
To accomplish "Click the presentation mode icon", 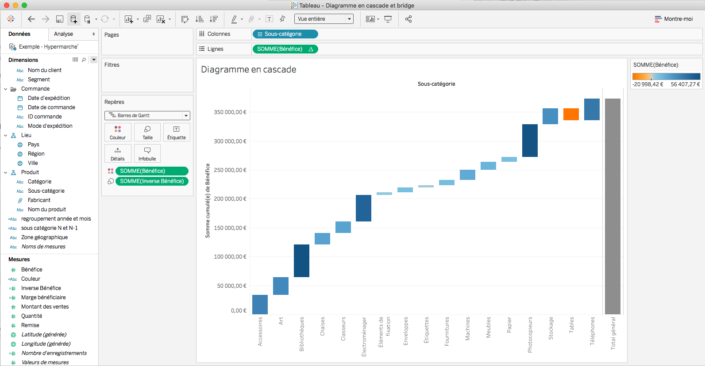I will point(388,19).
